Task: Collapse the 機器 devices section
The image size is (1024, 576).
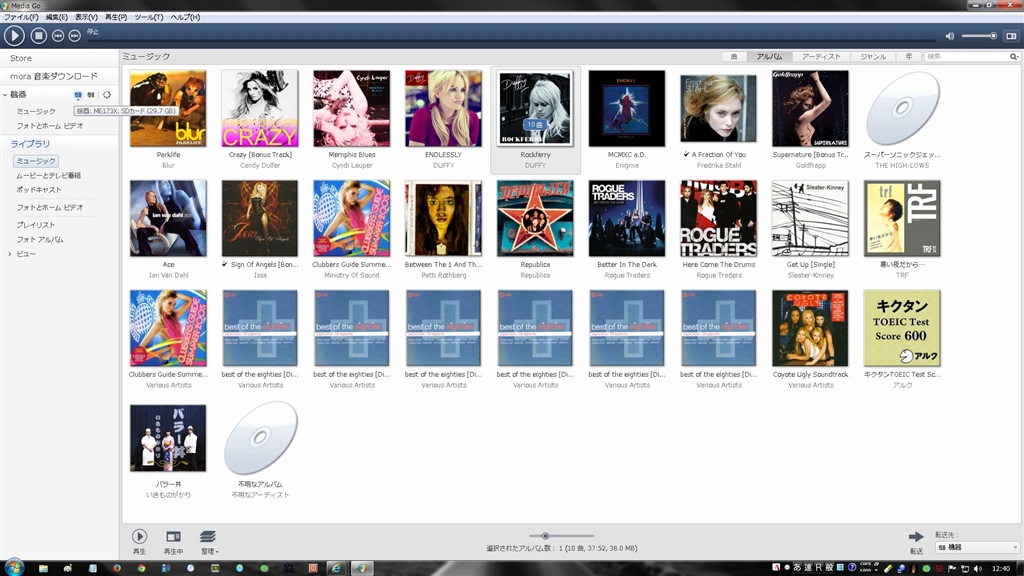Action: 5,95
